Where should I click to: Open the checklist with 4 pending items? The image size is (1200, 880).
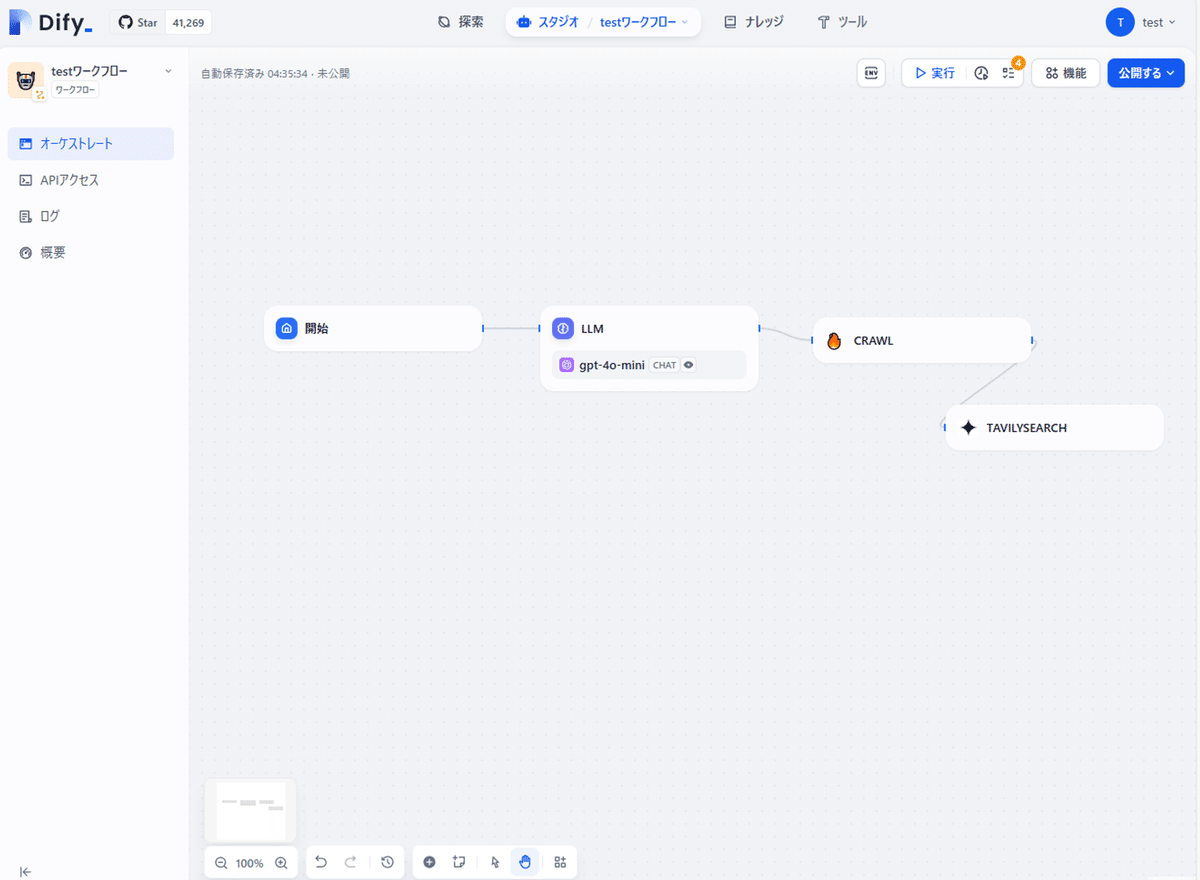1007,72
